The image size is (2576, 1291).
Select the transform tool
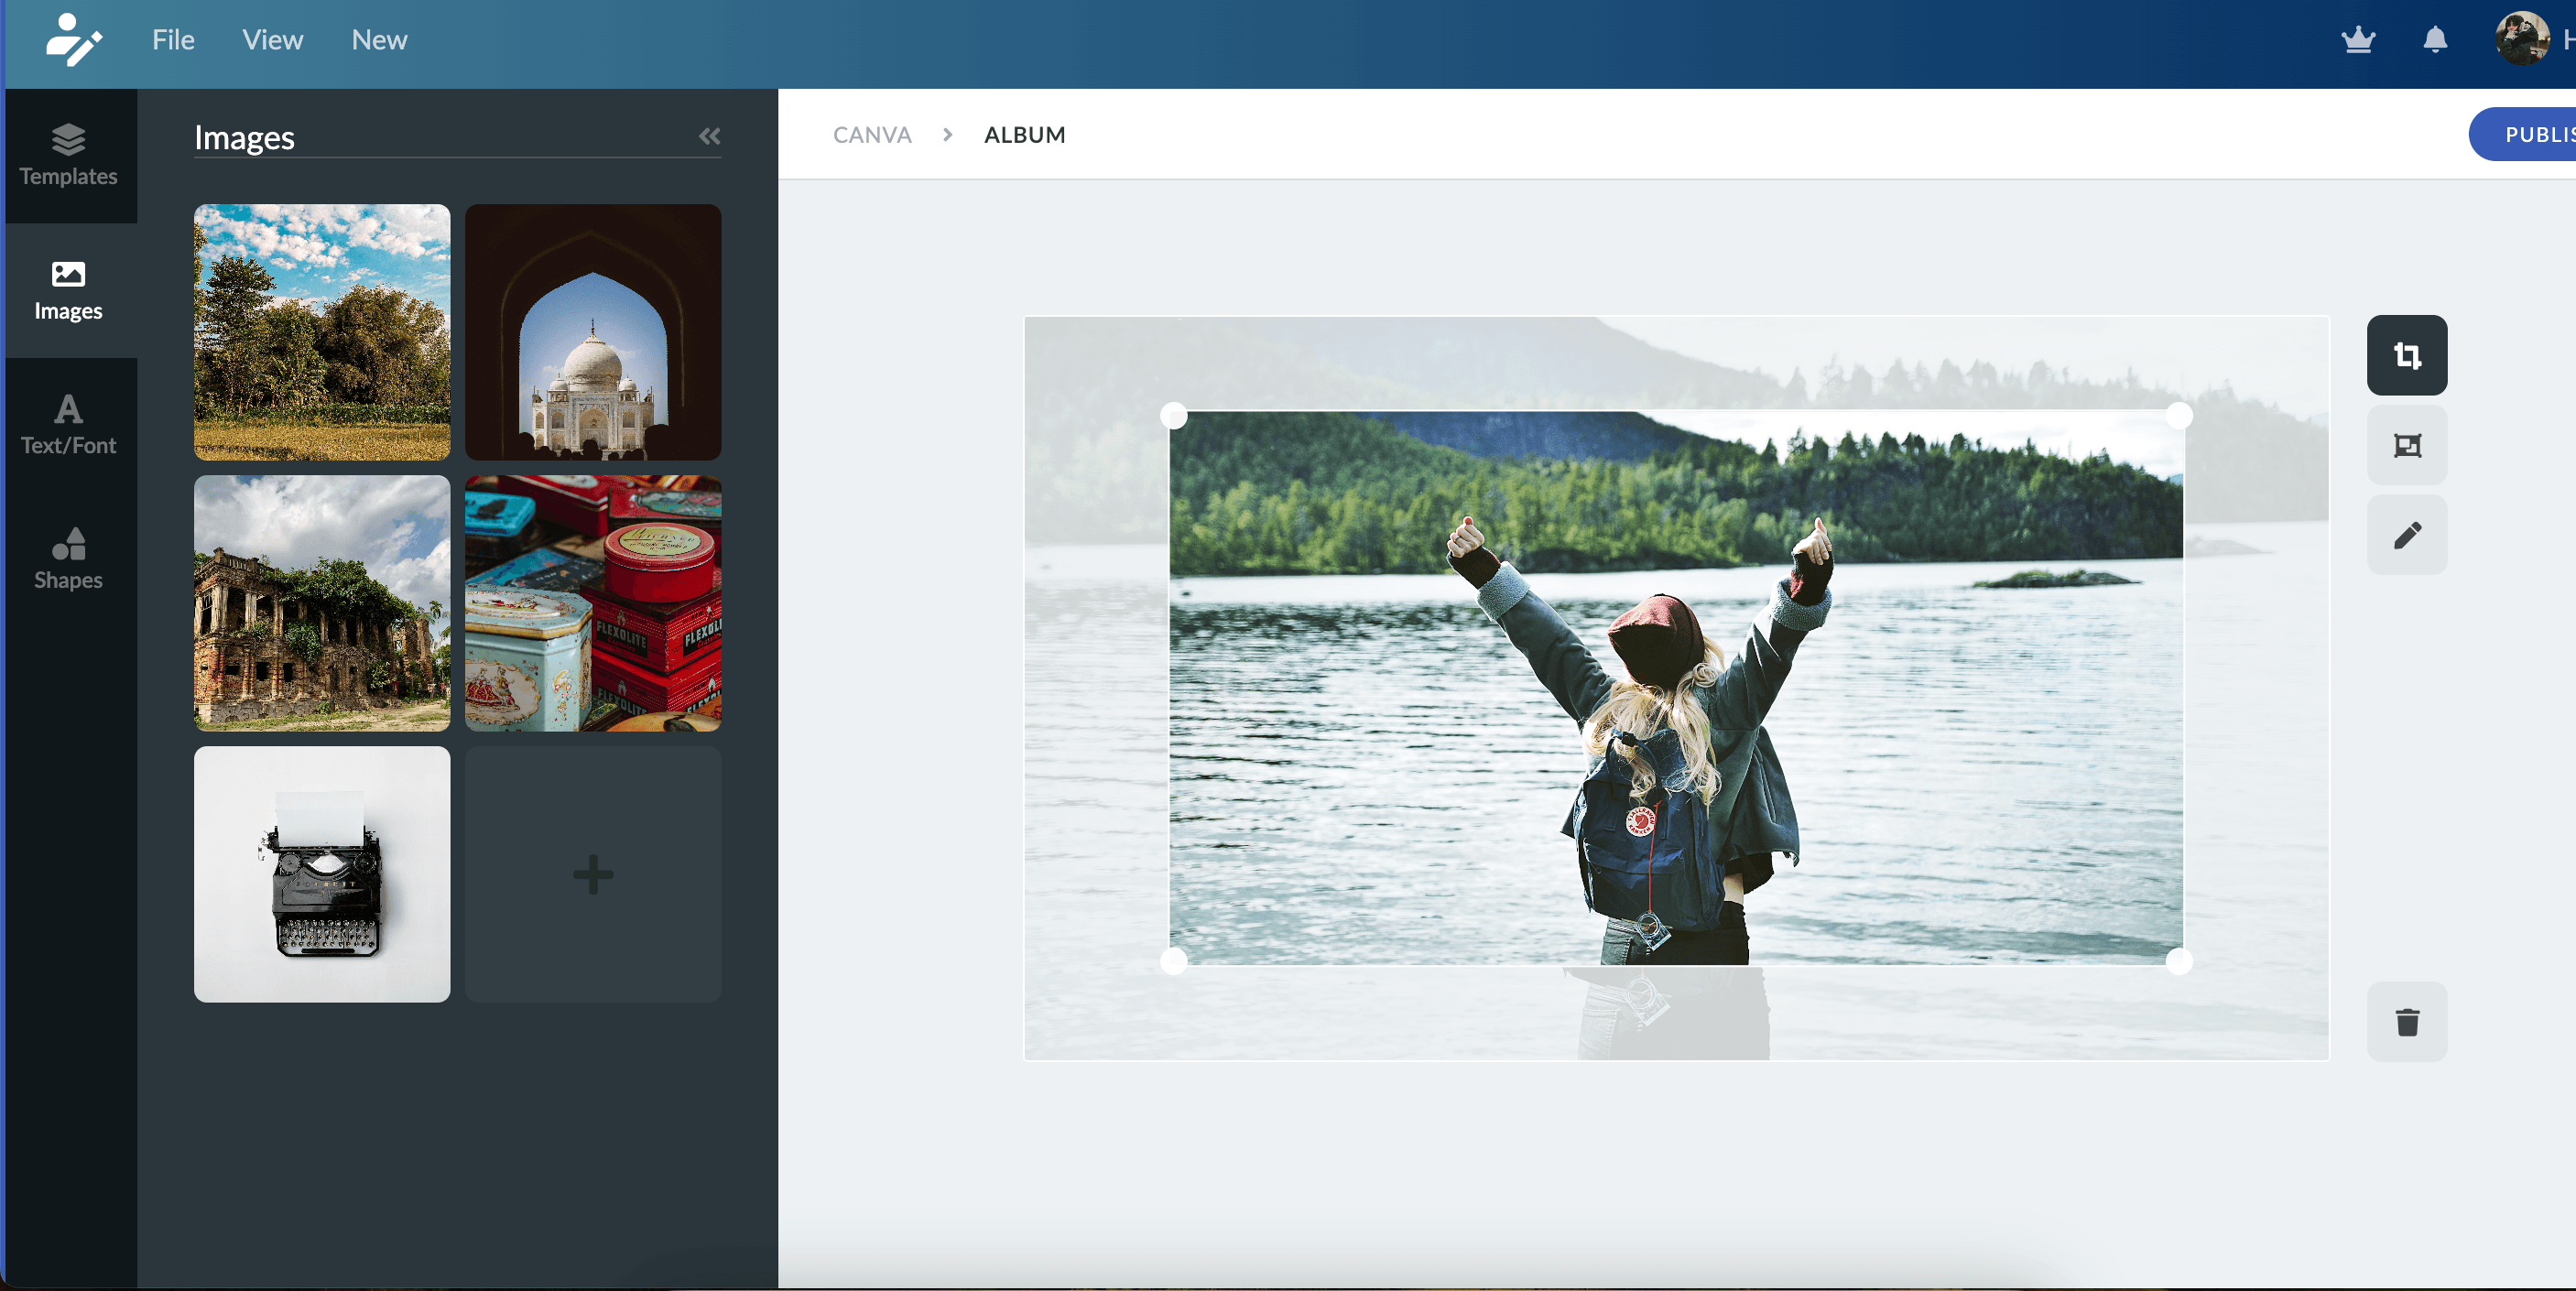(2407, 443)
